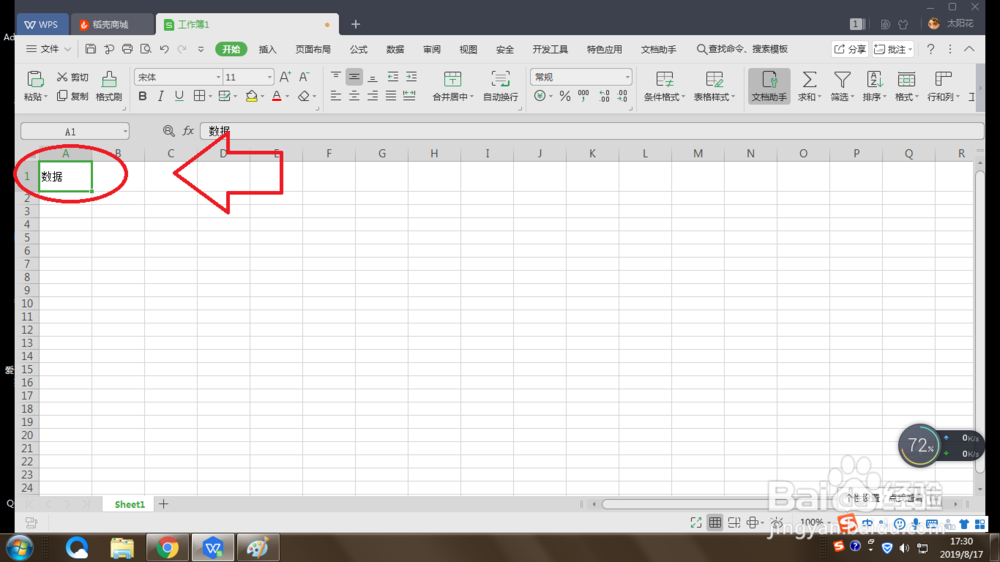Click the search command box (查找命令)

[x=742, y=49]
